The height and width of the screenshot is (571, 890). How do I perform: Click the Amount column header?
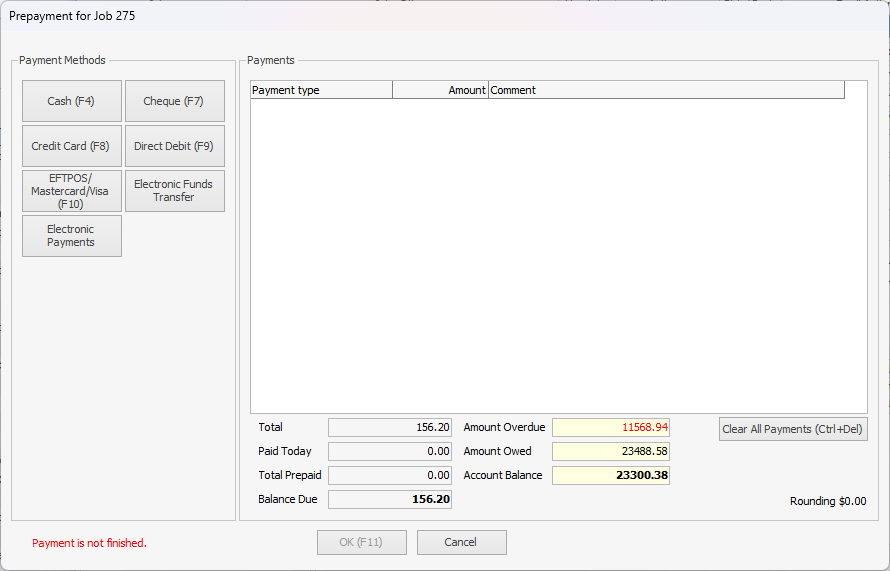pos(440,90)
